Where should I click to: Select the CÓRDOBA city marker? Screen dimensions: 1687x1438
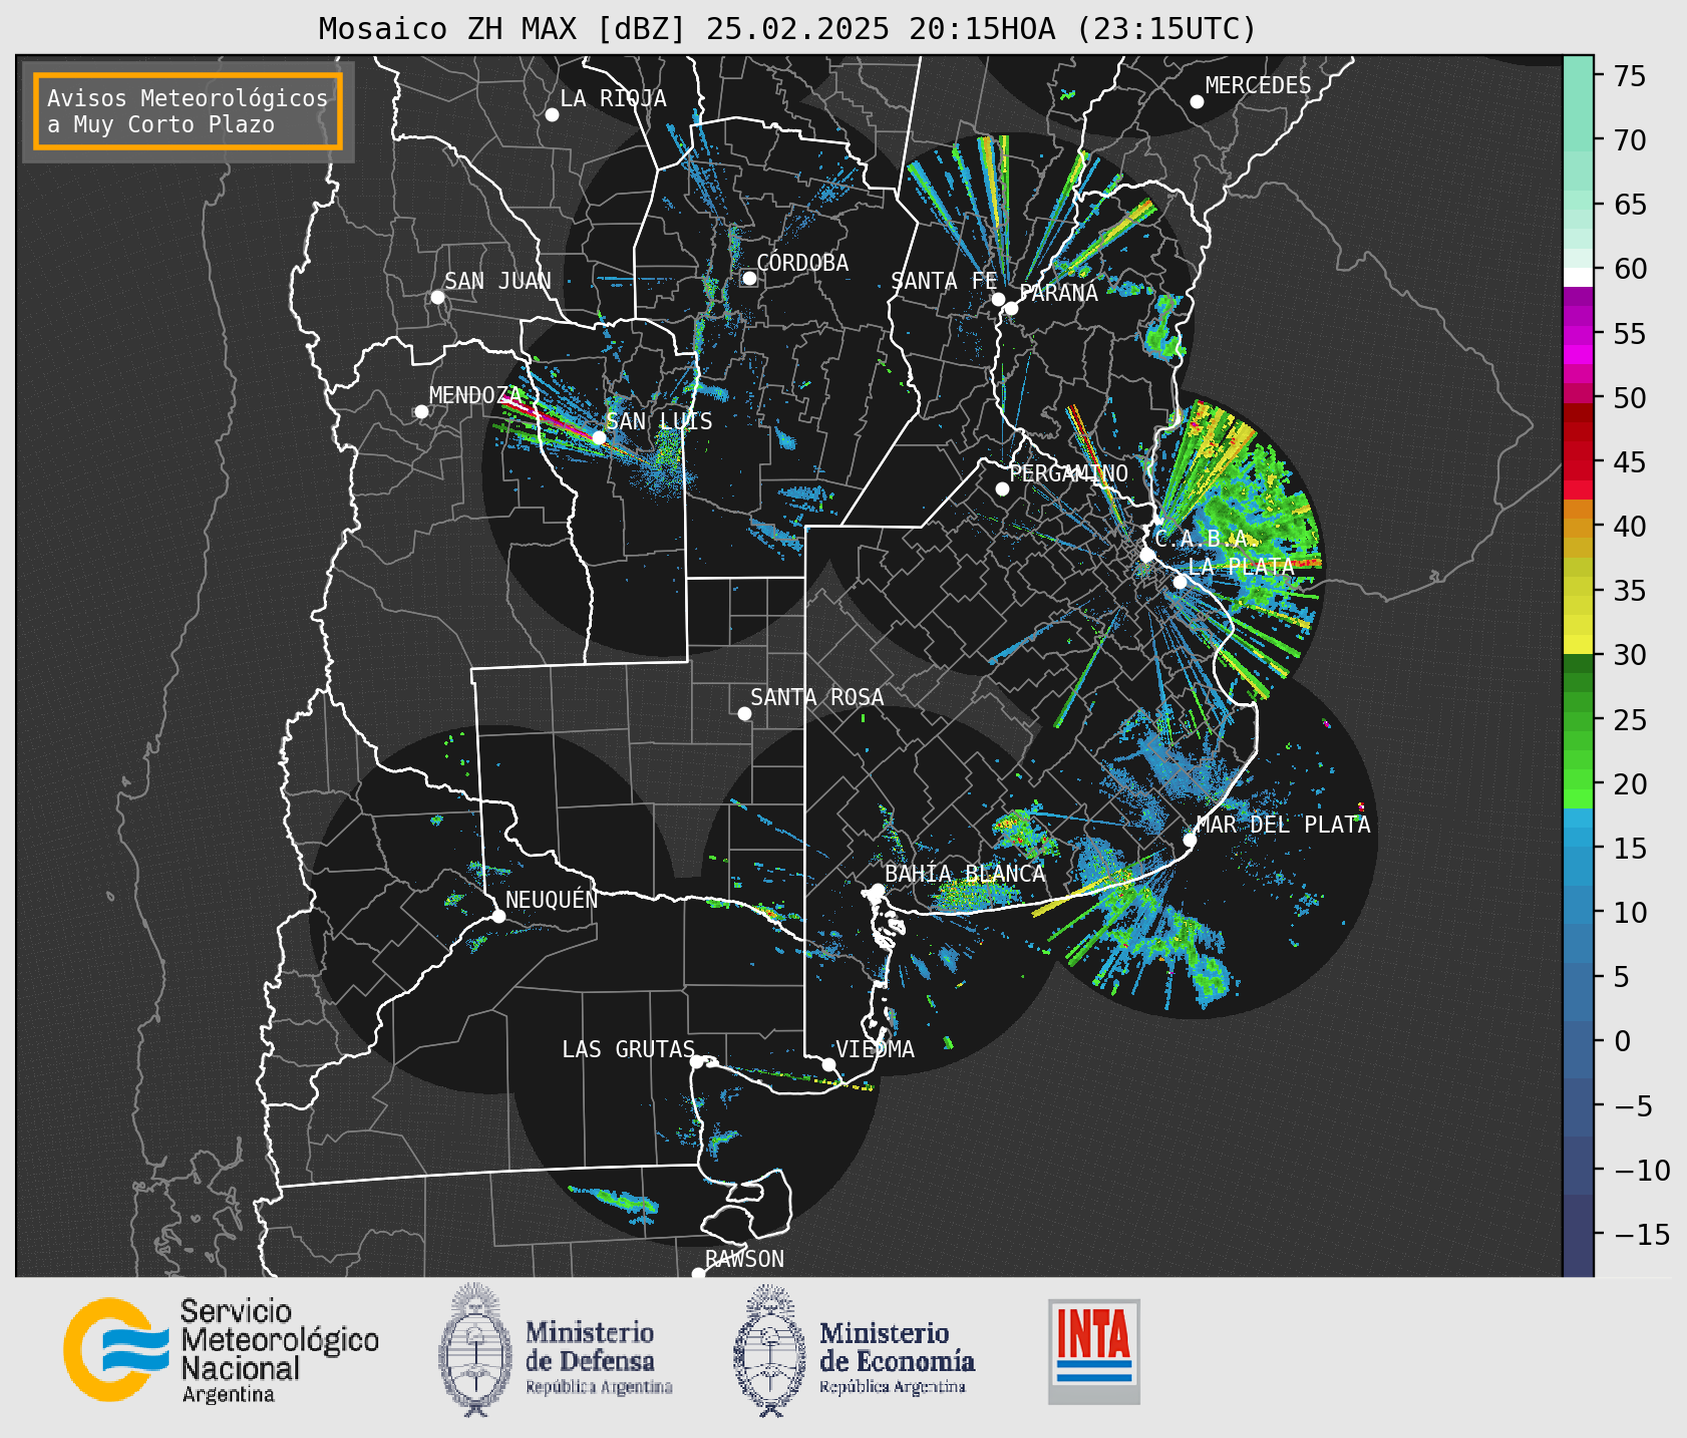[749, 278]
